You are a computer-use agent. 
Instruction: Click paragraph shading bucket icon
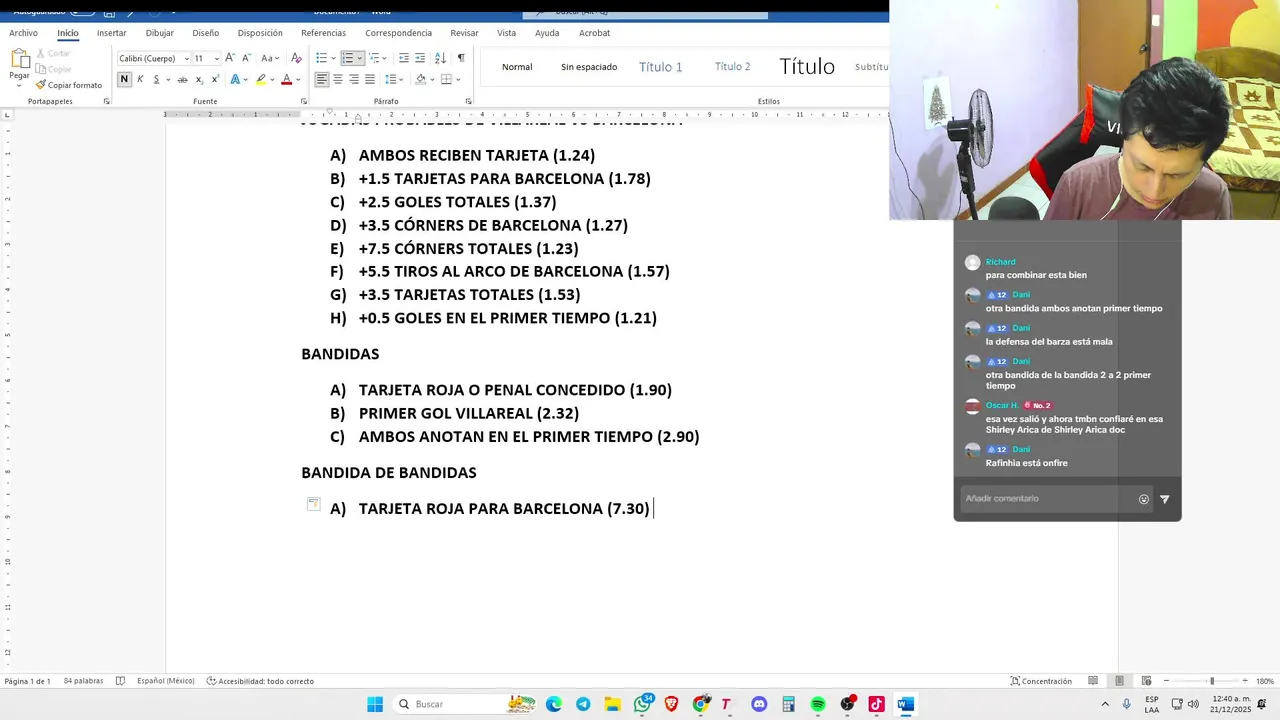(420, 79)
